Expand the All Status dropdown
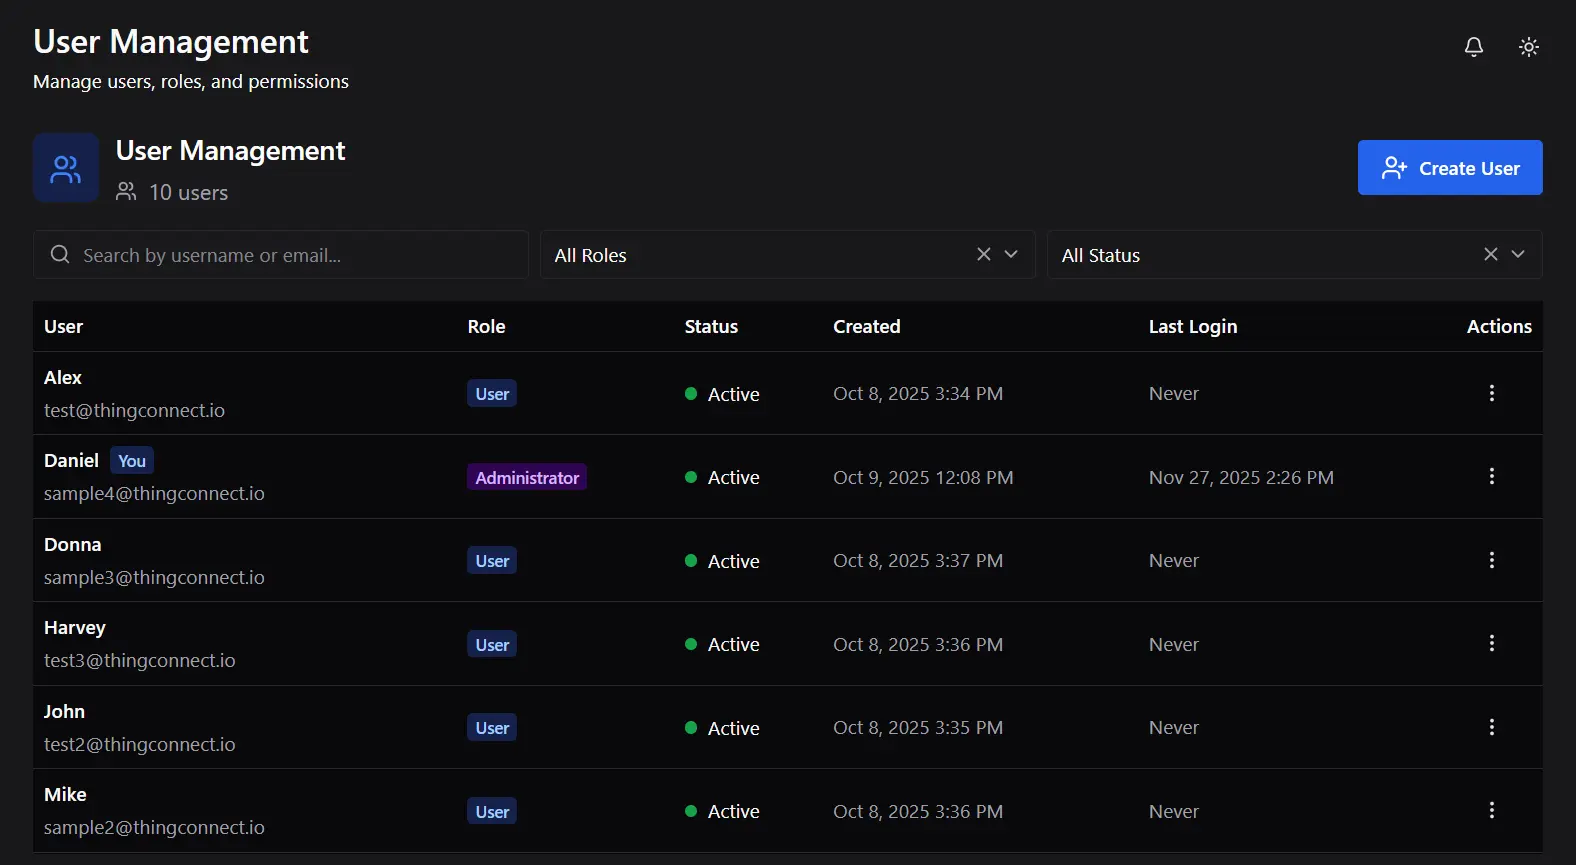This screenshot has height=865, width=1576. point(1518,254)
